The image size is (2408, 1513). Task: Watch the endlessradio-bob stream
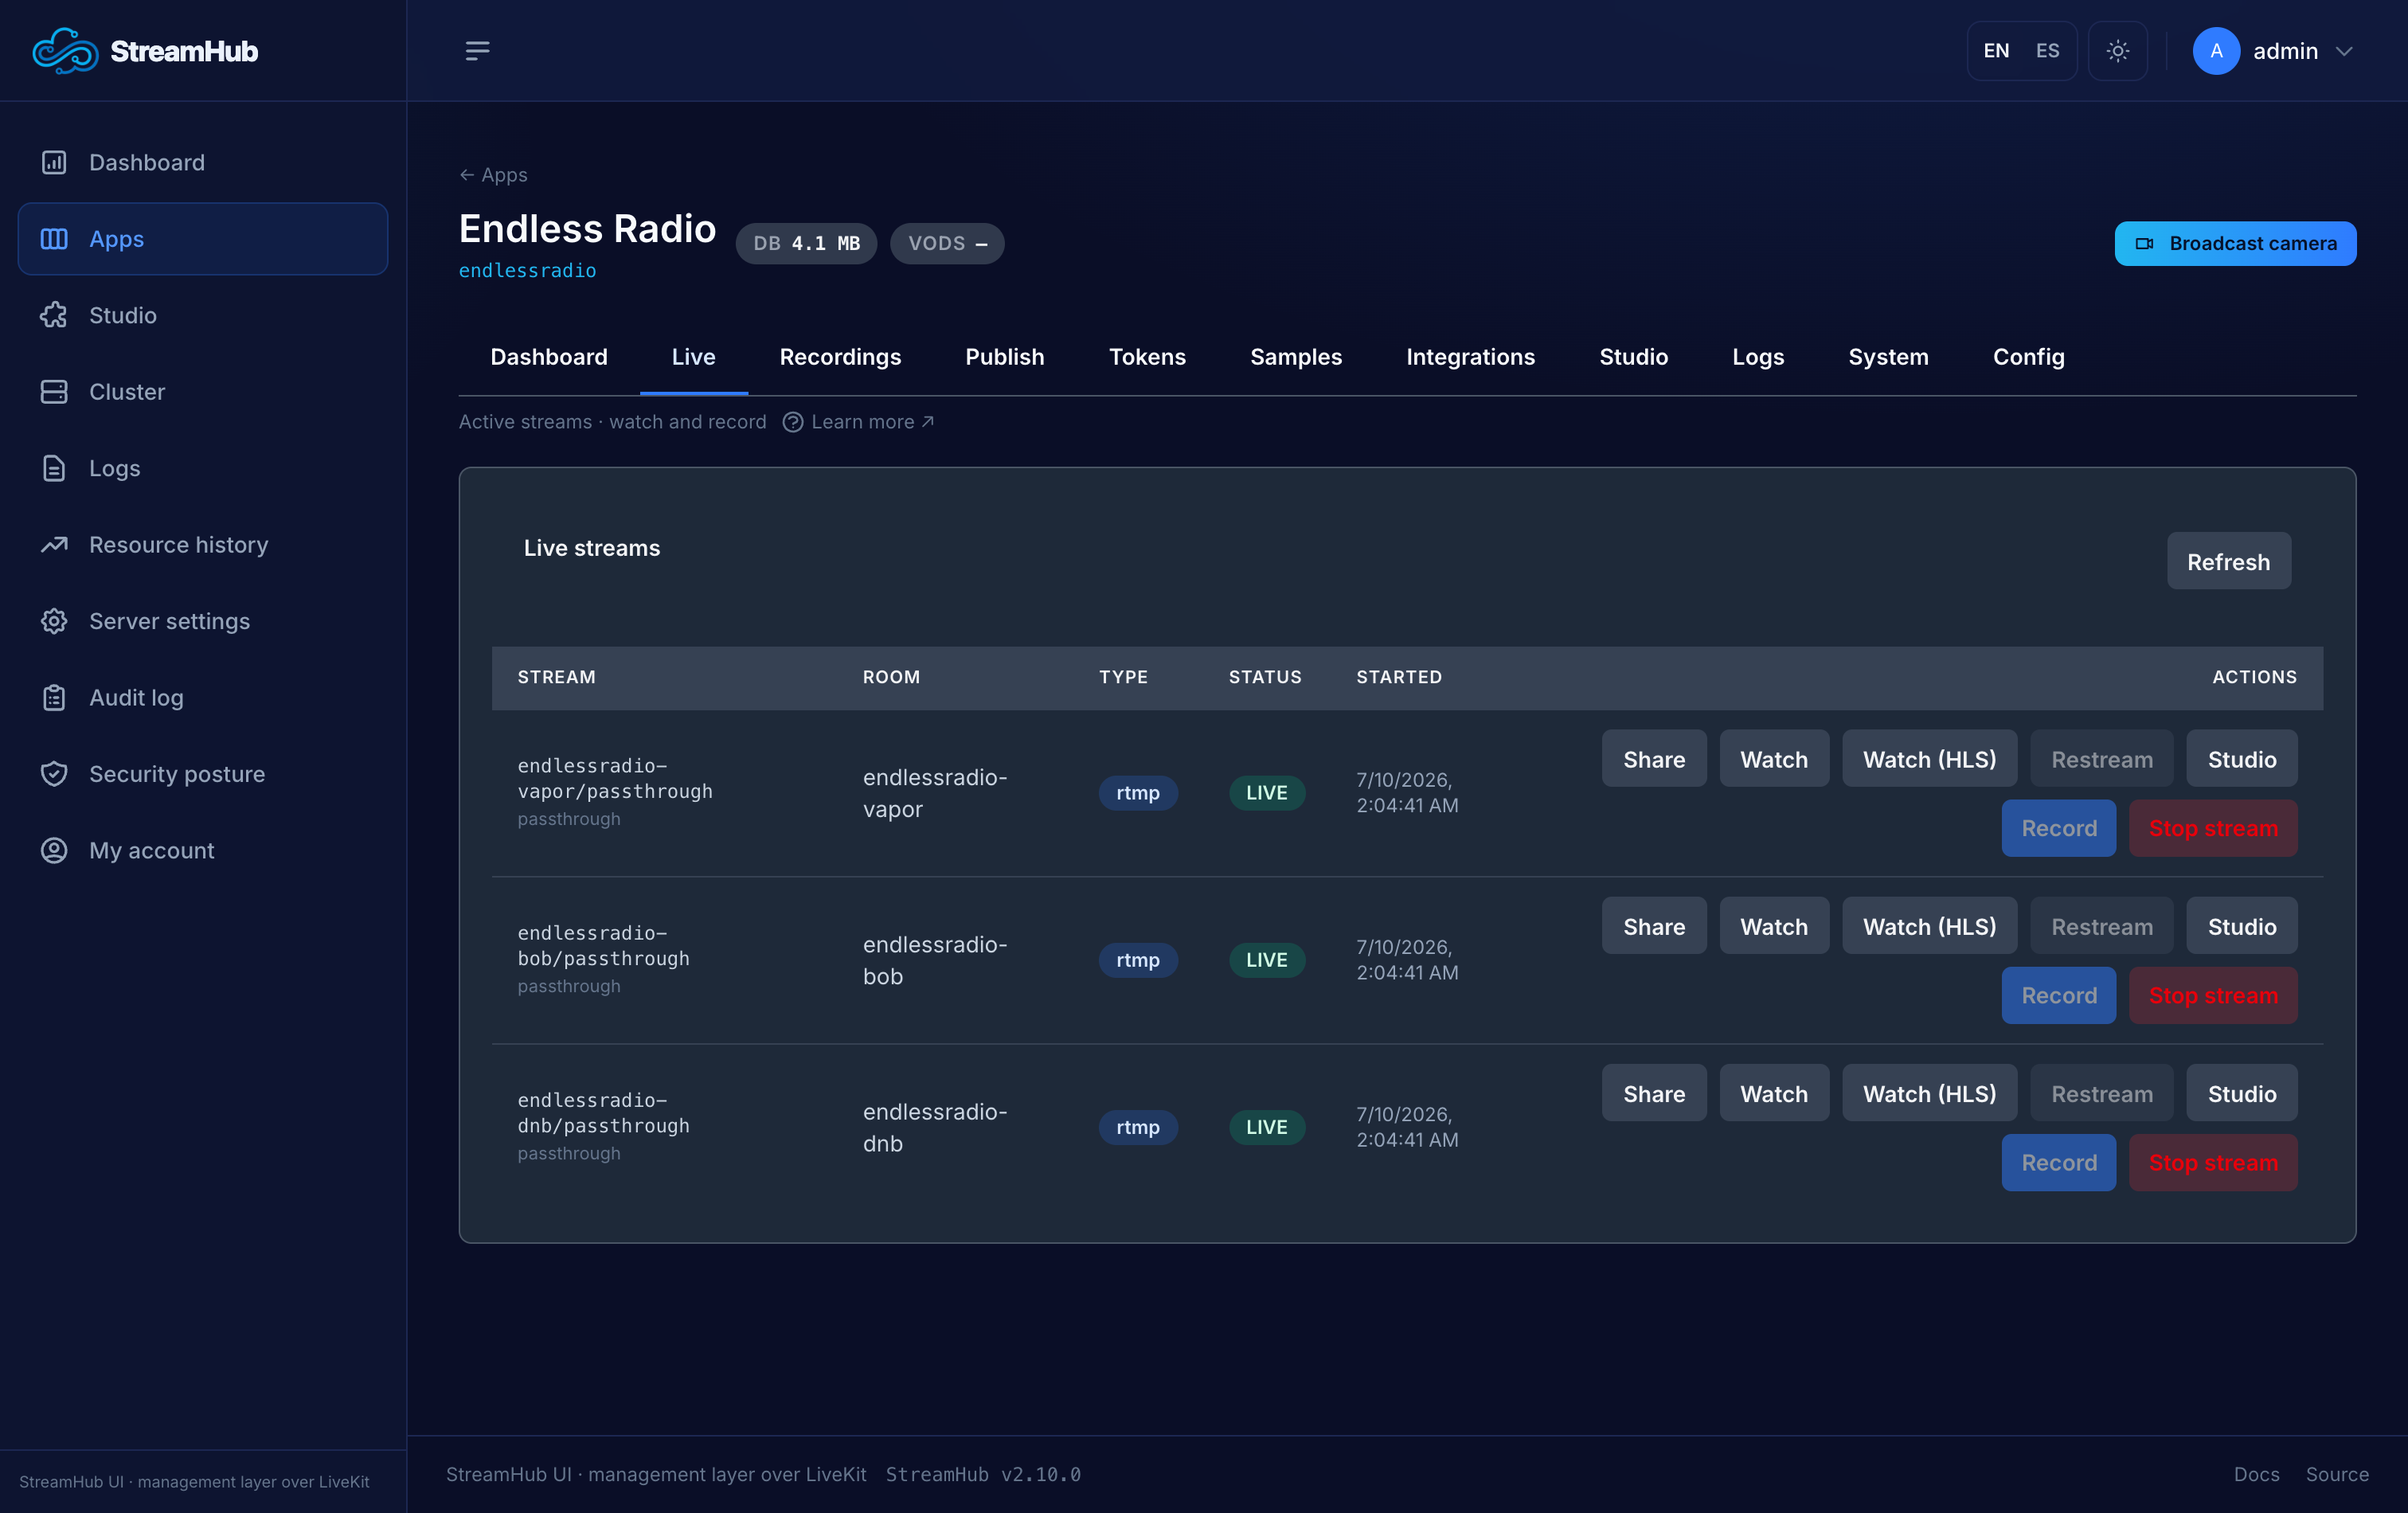tap(1774, 926)
